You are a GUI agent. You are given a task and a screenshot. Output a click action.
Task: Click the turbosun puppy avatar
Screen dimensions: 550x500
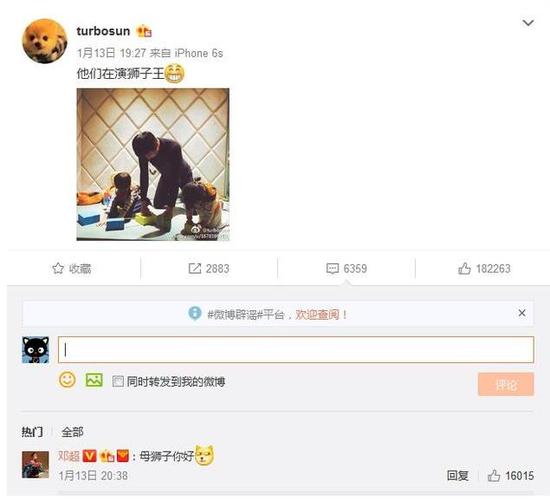point(45,41)
